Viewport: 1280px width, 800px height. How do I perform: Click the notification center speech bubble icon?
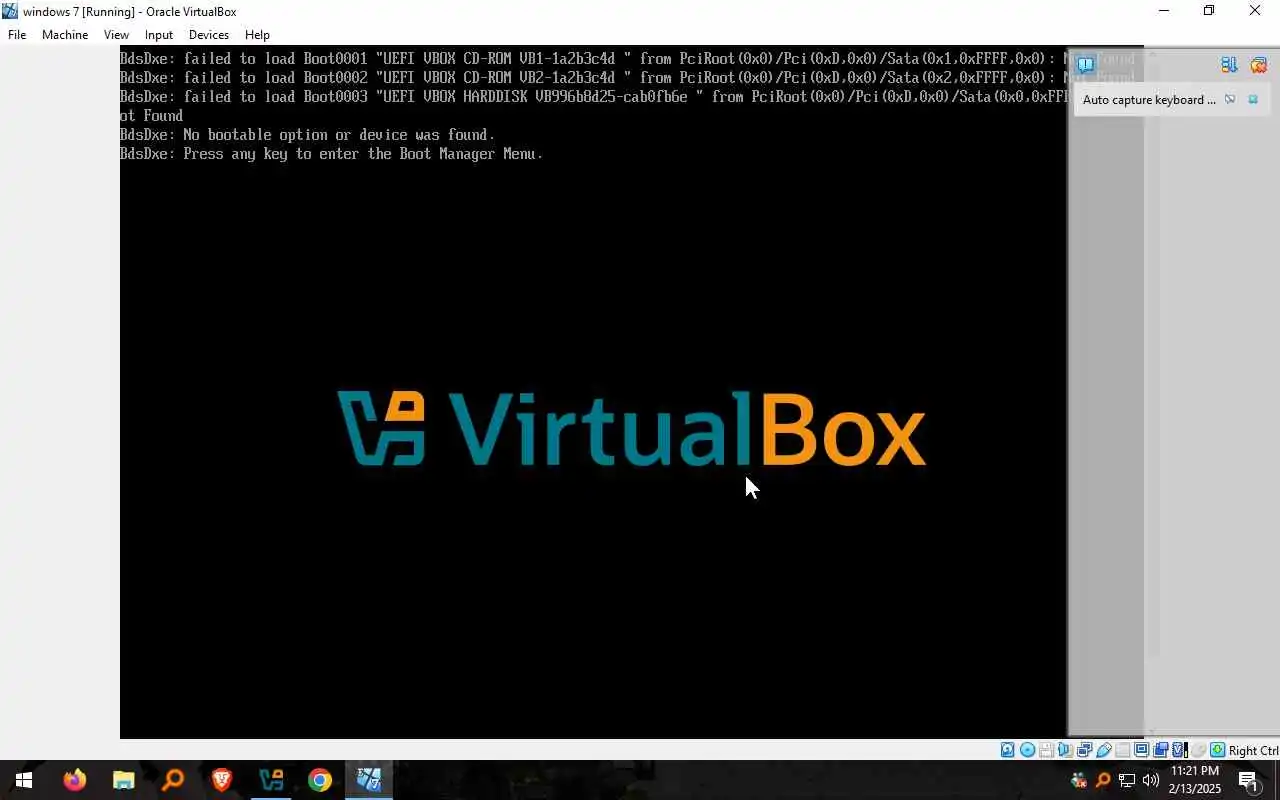(1085, 65)
